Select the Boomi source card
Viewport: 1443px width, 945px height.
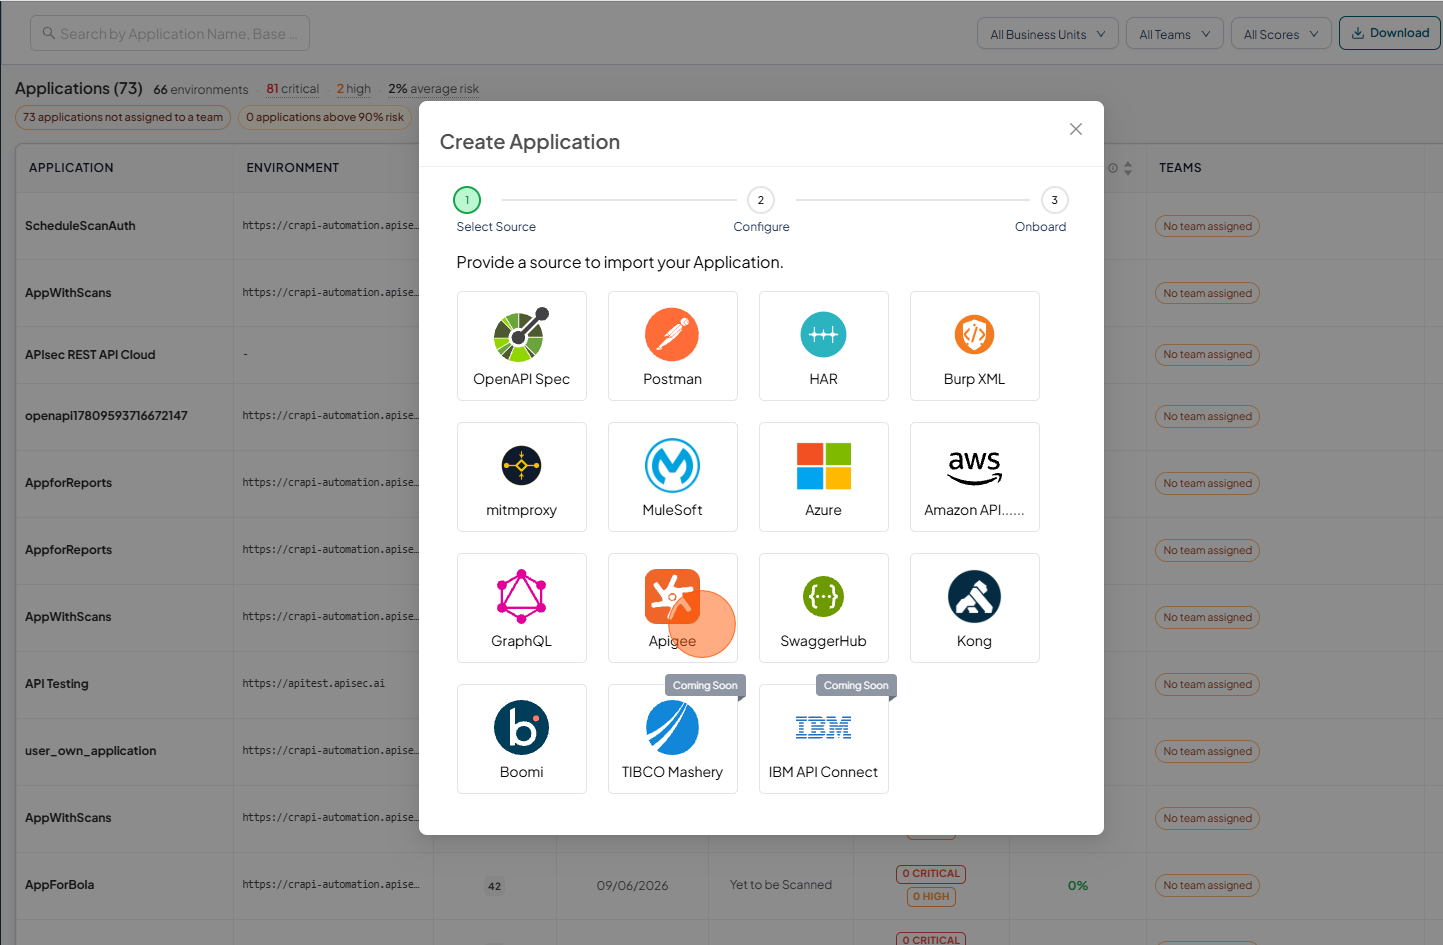(521, 739)
